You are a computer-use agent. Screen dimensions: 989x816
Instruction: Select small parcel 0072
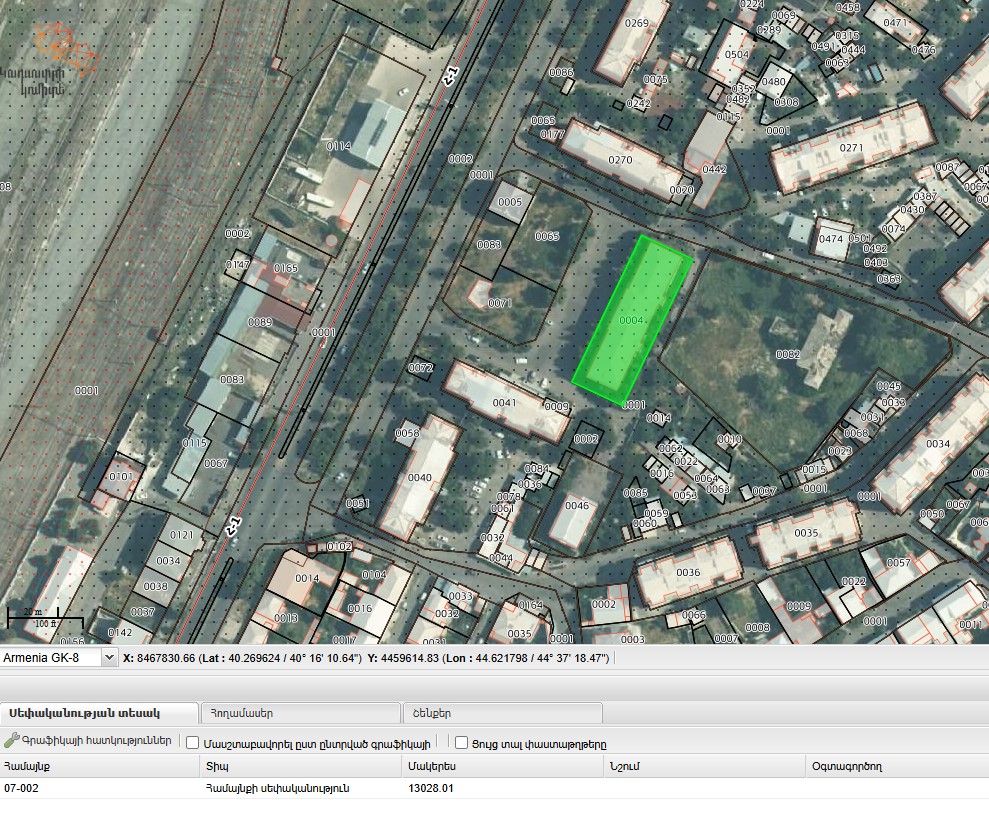(421, 368)
